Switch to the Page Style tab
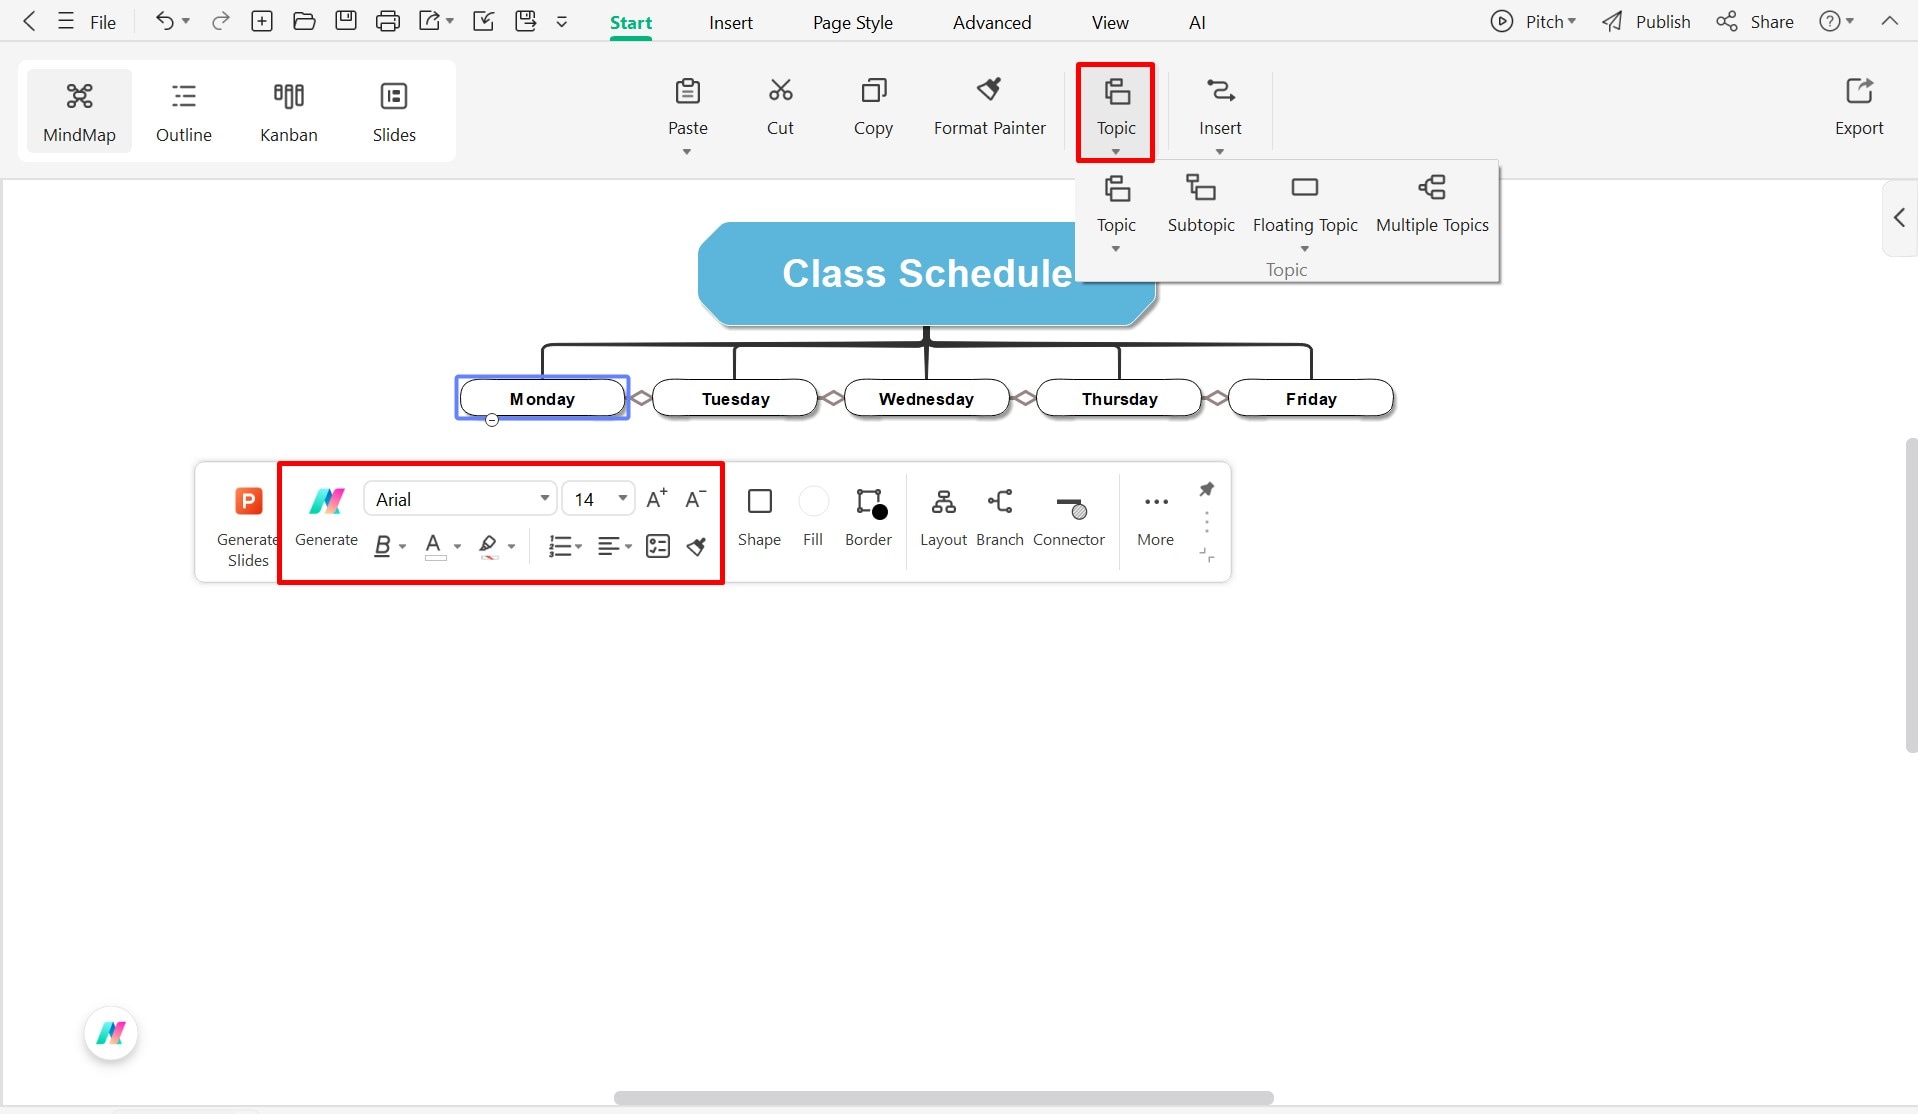Viewport: 1918px width, 1114px height. coord(853,22)
